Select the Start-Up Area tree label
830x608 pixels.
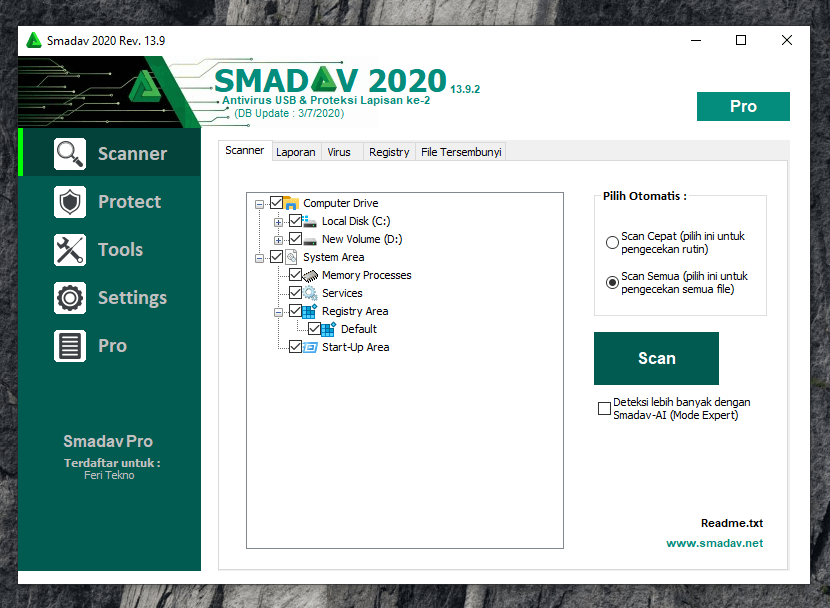(x=356, y=347)
